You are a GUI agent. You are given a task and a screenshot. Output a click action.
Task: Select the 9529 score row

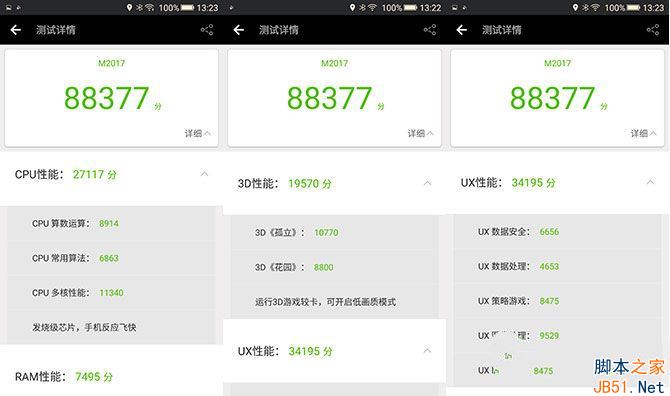click(557, 335)
